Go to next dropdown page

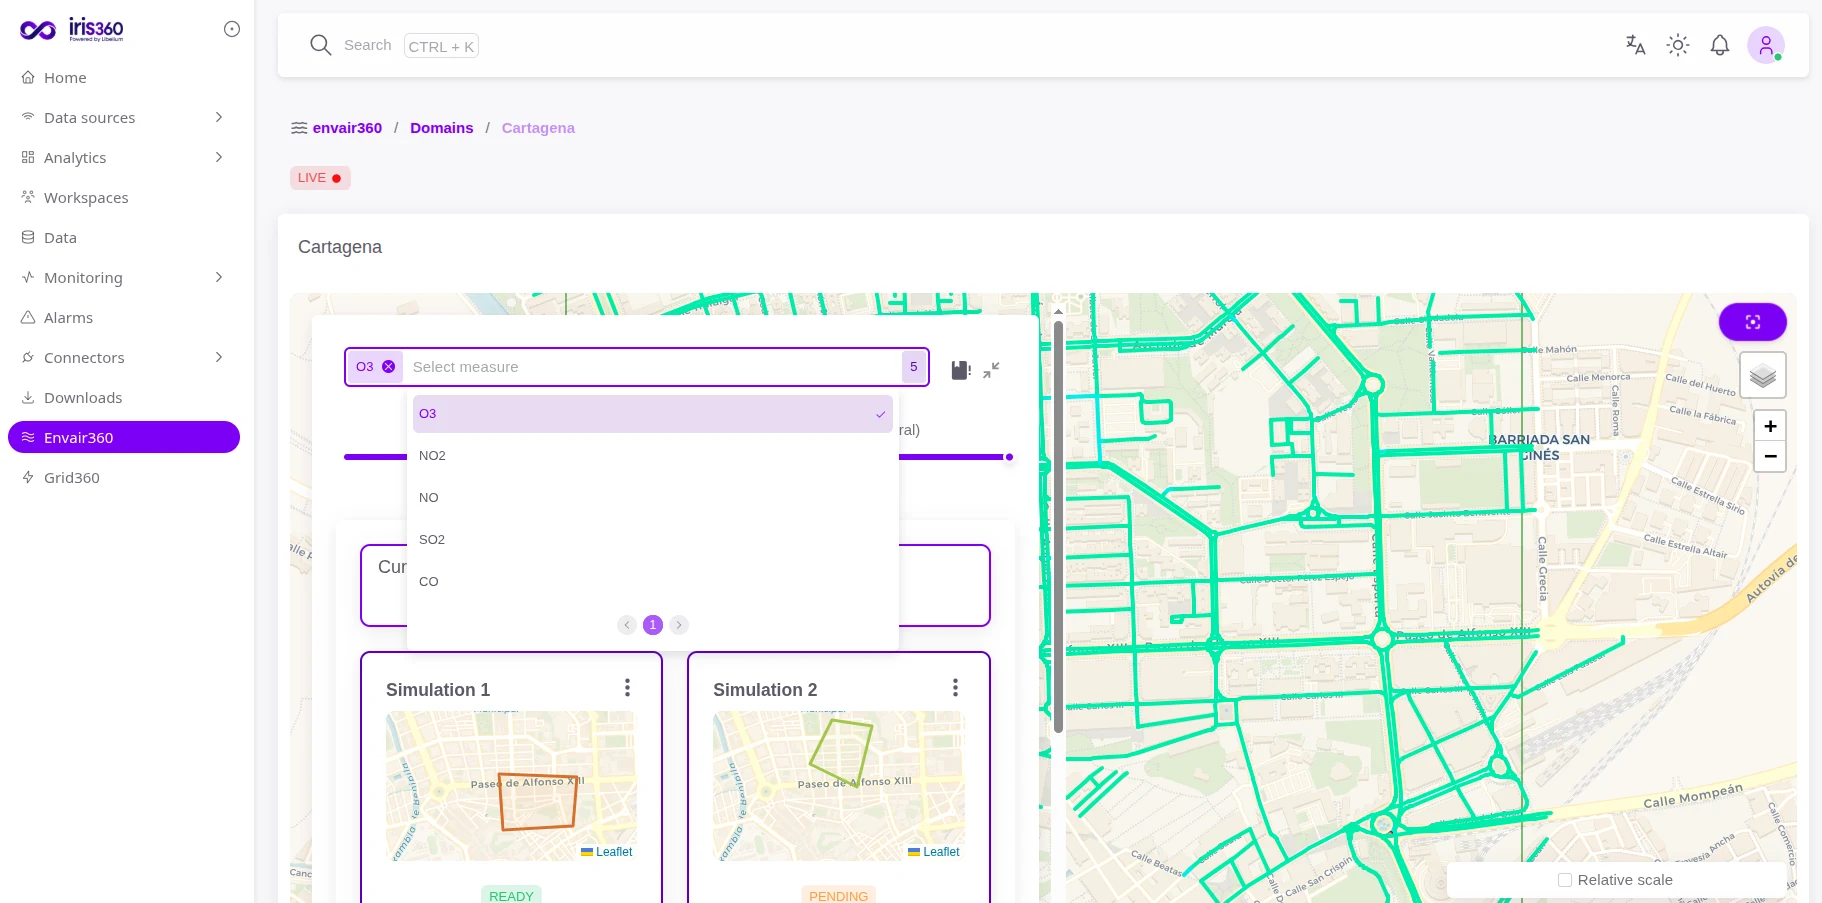tap(679, 625)
